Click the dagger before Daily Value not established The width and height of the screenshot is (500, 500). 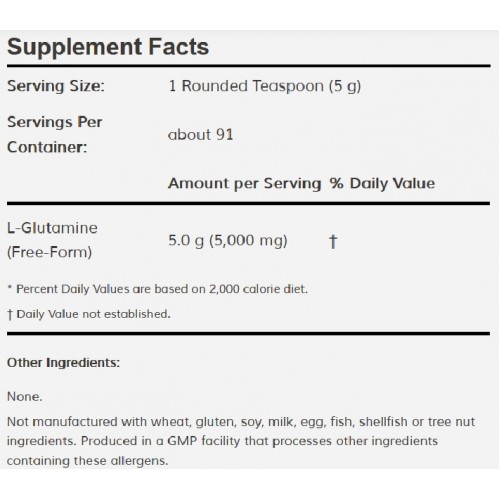[10, 314]
